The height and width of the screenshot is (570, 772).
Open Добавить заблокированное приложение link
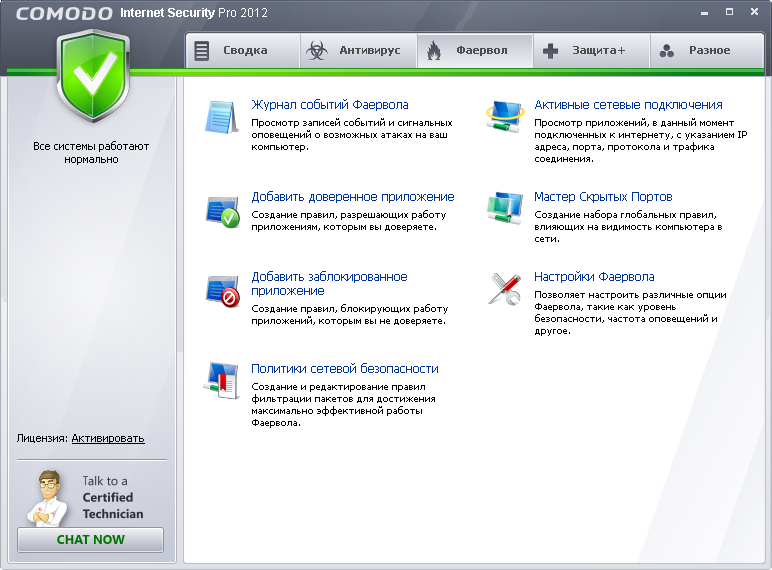pos(329,284)
